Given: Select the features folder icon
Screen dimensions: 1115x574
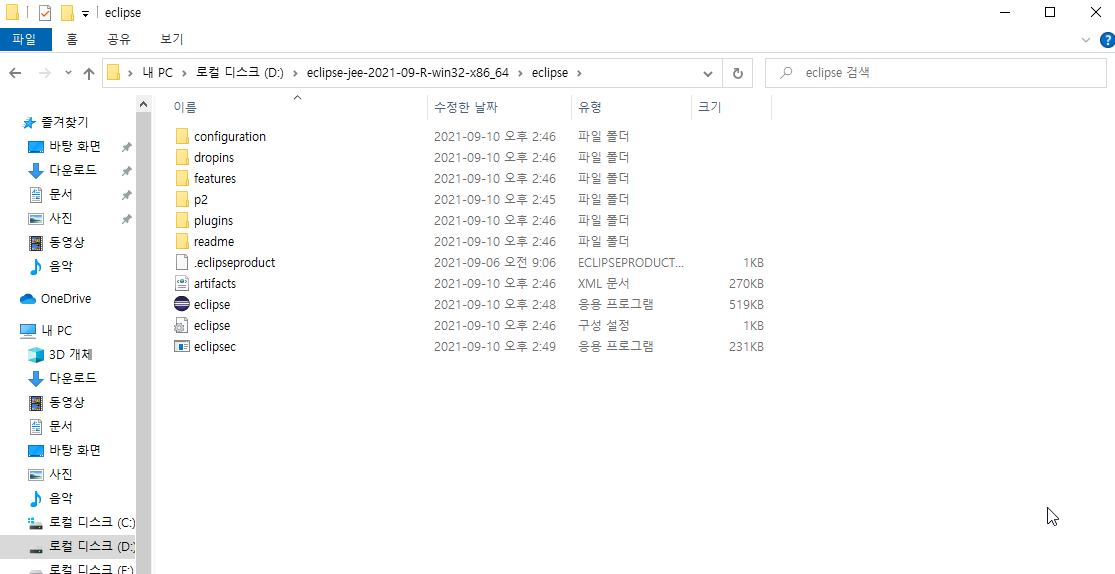Looking at the screenshot, I should click(x=182, y=178).
